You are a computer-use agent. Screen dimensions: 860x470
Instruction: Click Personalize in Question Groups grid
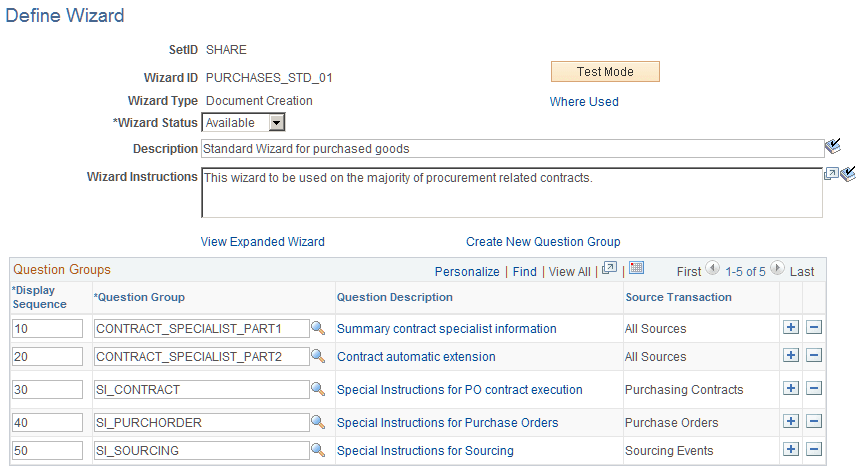click(x=467, y=271)
